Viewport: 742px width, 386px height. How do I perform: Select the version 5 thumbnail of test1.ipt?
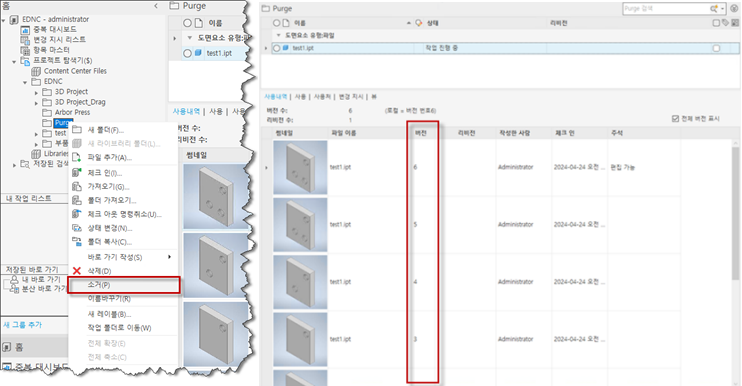pyautogui.click(x=300, y=225)
